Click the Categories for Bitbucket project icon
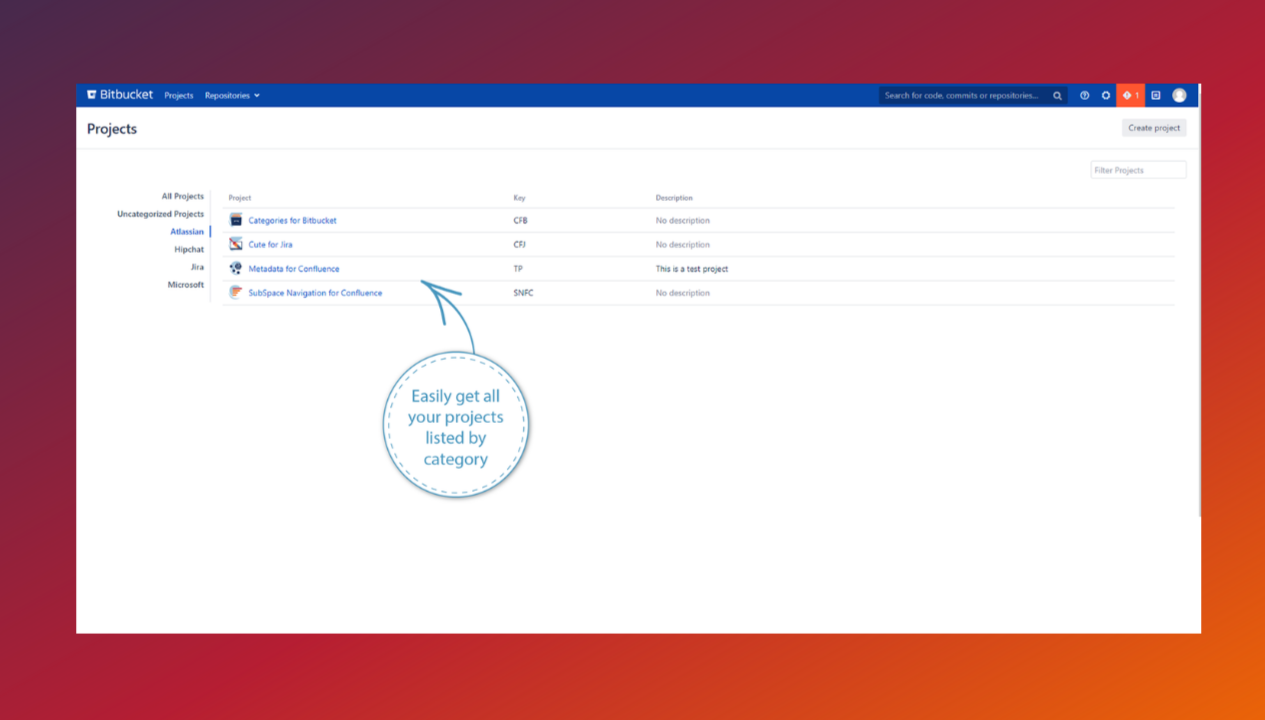Screen dimensions: 1265x720 pos(234,220)
